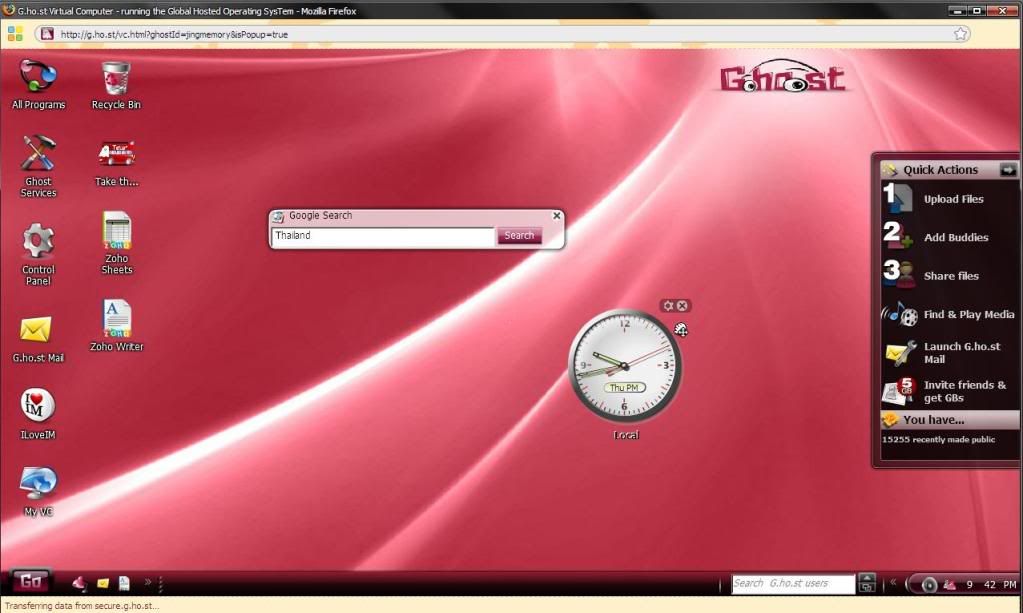Launch Zoho Sheets from the desktop
Viewport: 1023px width, 613px height.
(117, 243)
